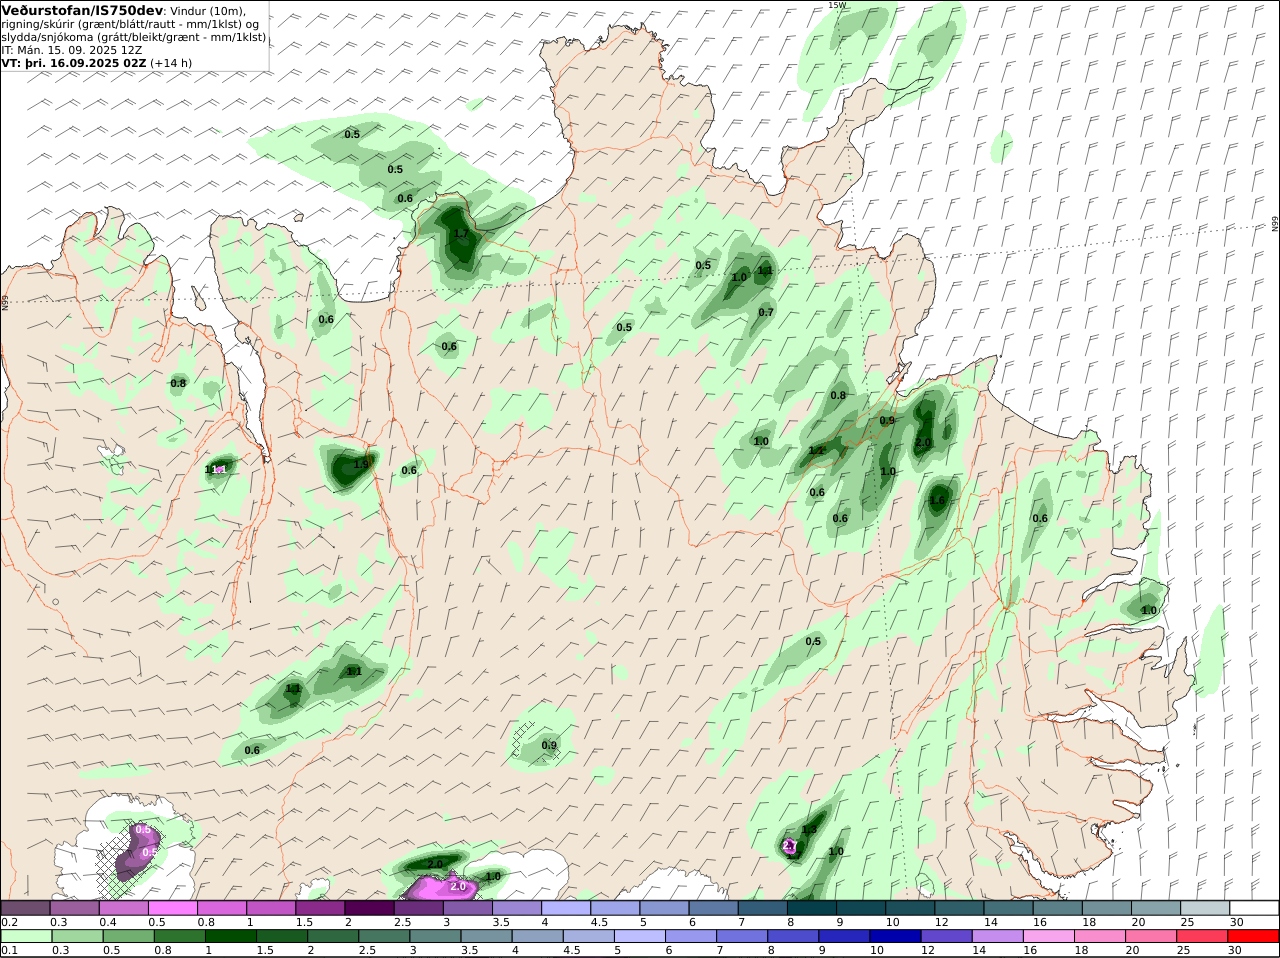This screenshot has width=1280, height=958.
Task: Click the dark teal swatch starting at 8 in snow legend
Action: click(811, 907)
